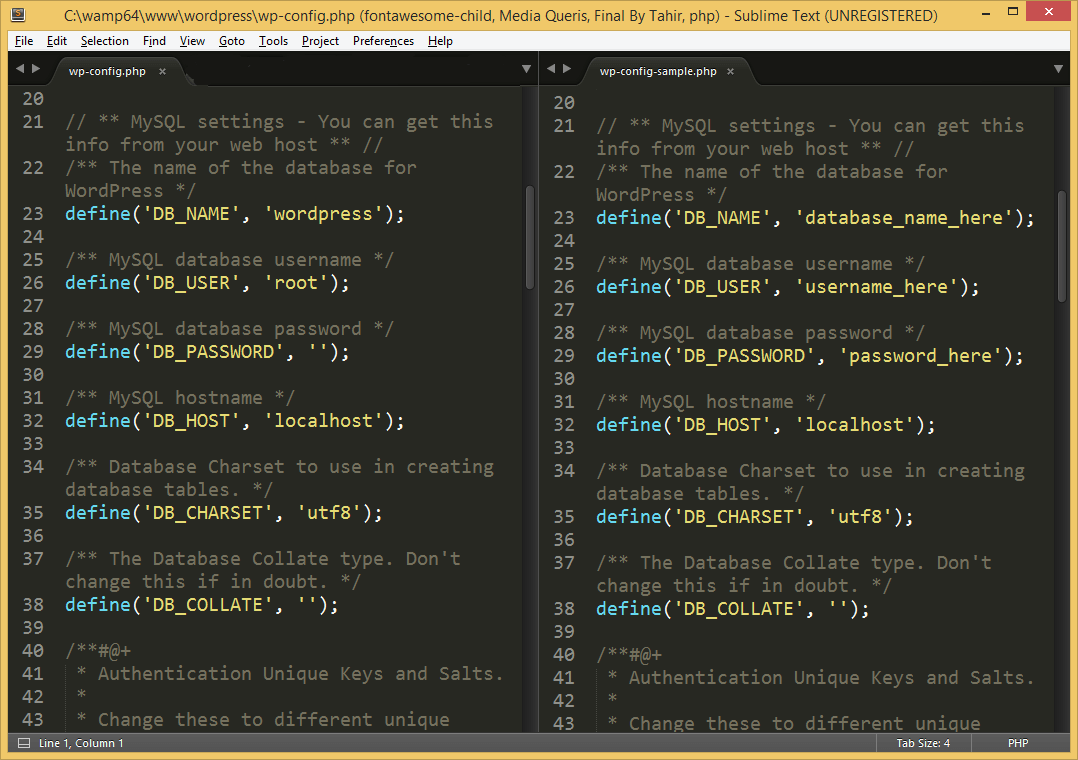Click the Line 1, Column 1 status
This screenshot has width=1078, height=760.
point(81,743)
